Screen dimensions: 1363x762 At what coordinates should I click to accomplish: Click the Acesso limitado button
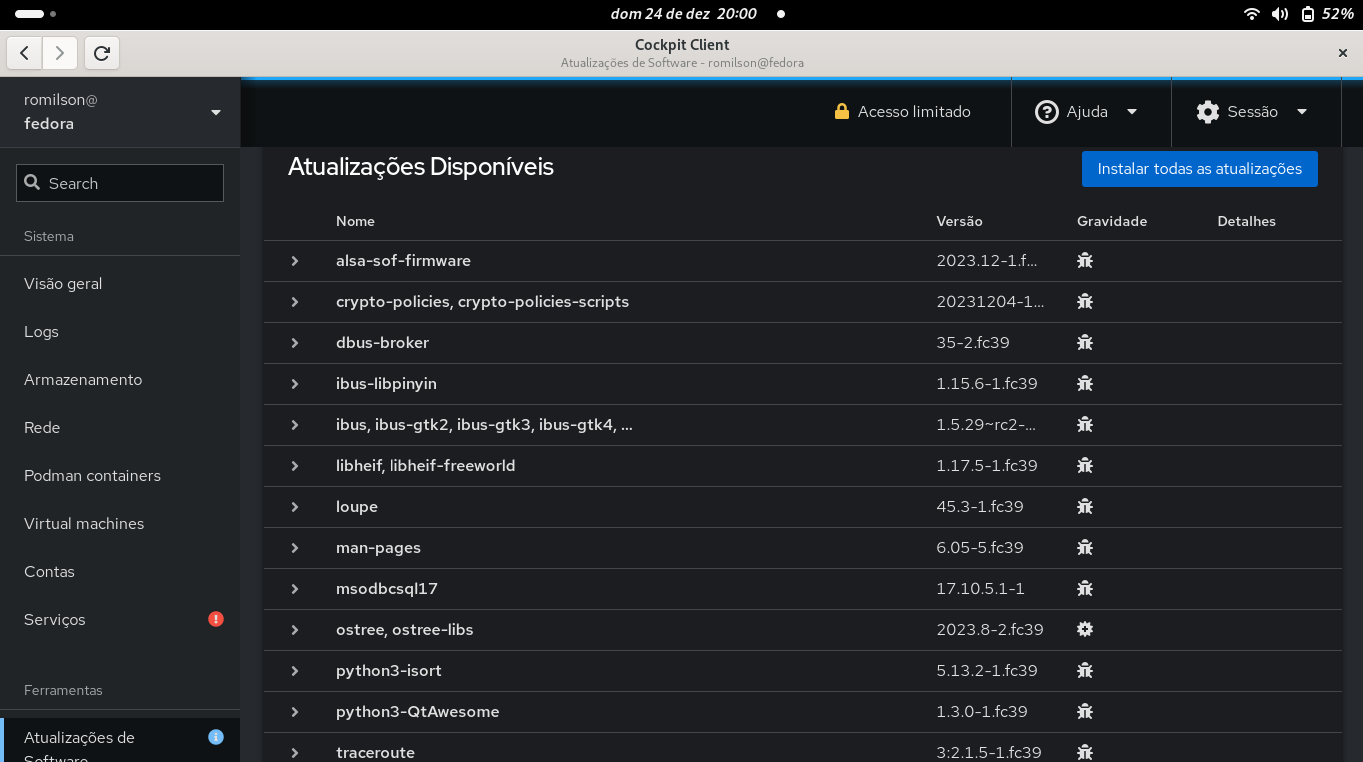click(903, 112)
